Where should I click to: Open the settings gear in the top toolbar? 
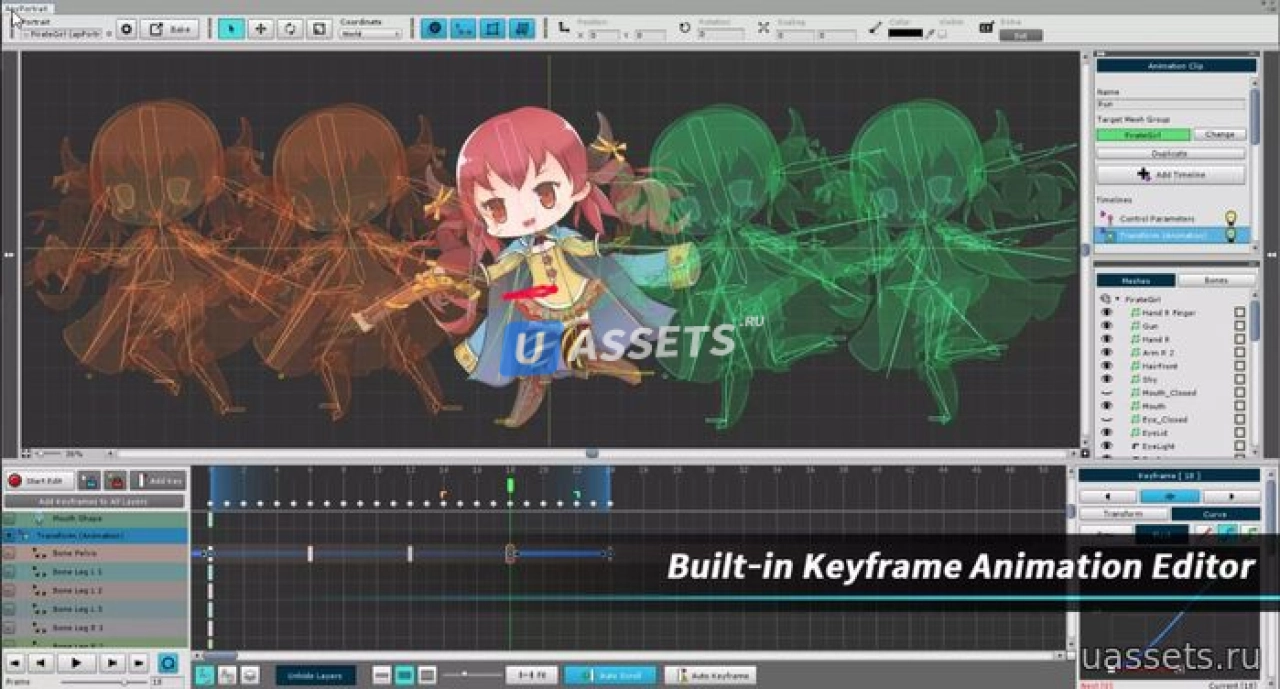coord(126,29)
